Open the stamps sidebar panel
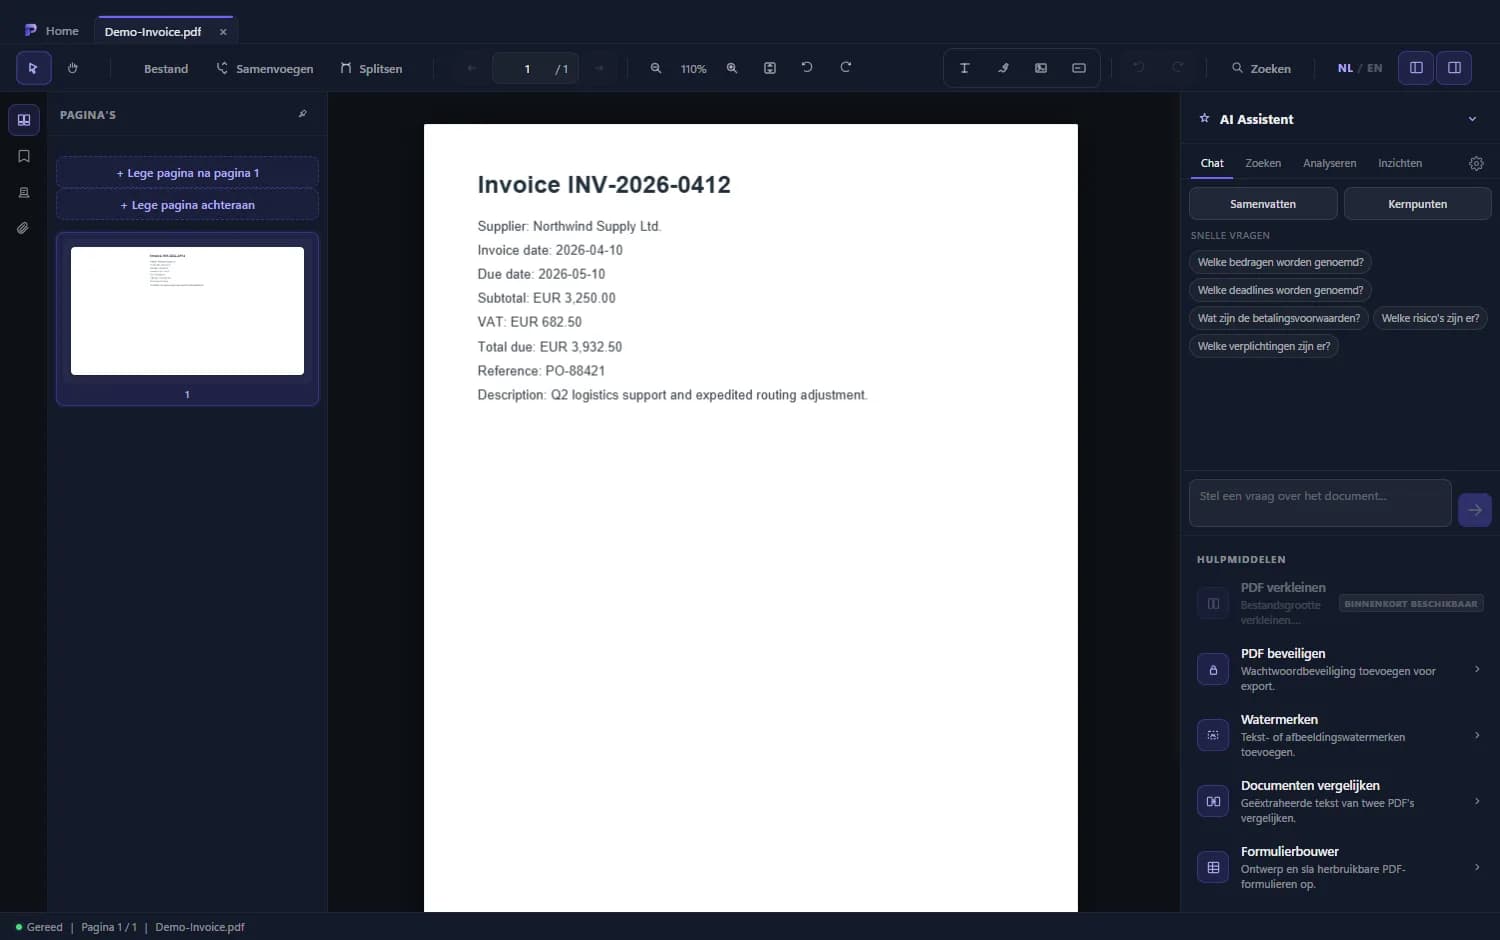 point(24,192)
